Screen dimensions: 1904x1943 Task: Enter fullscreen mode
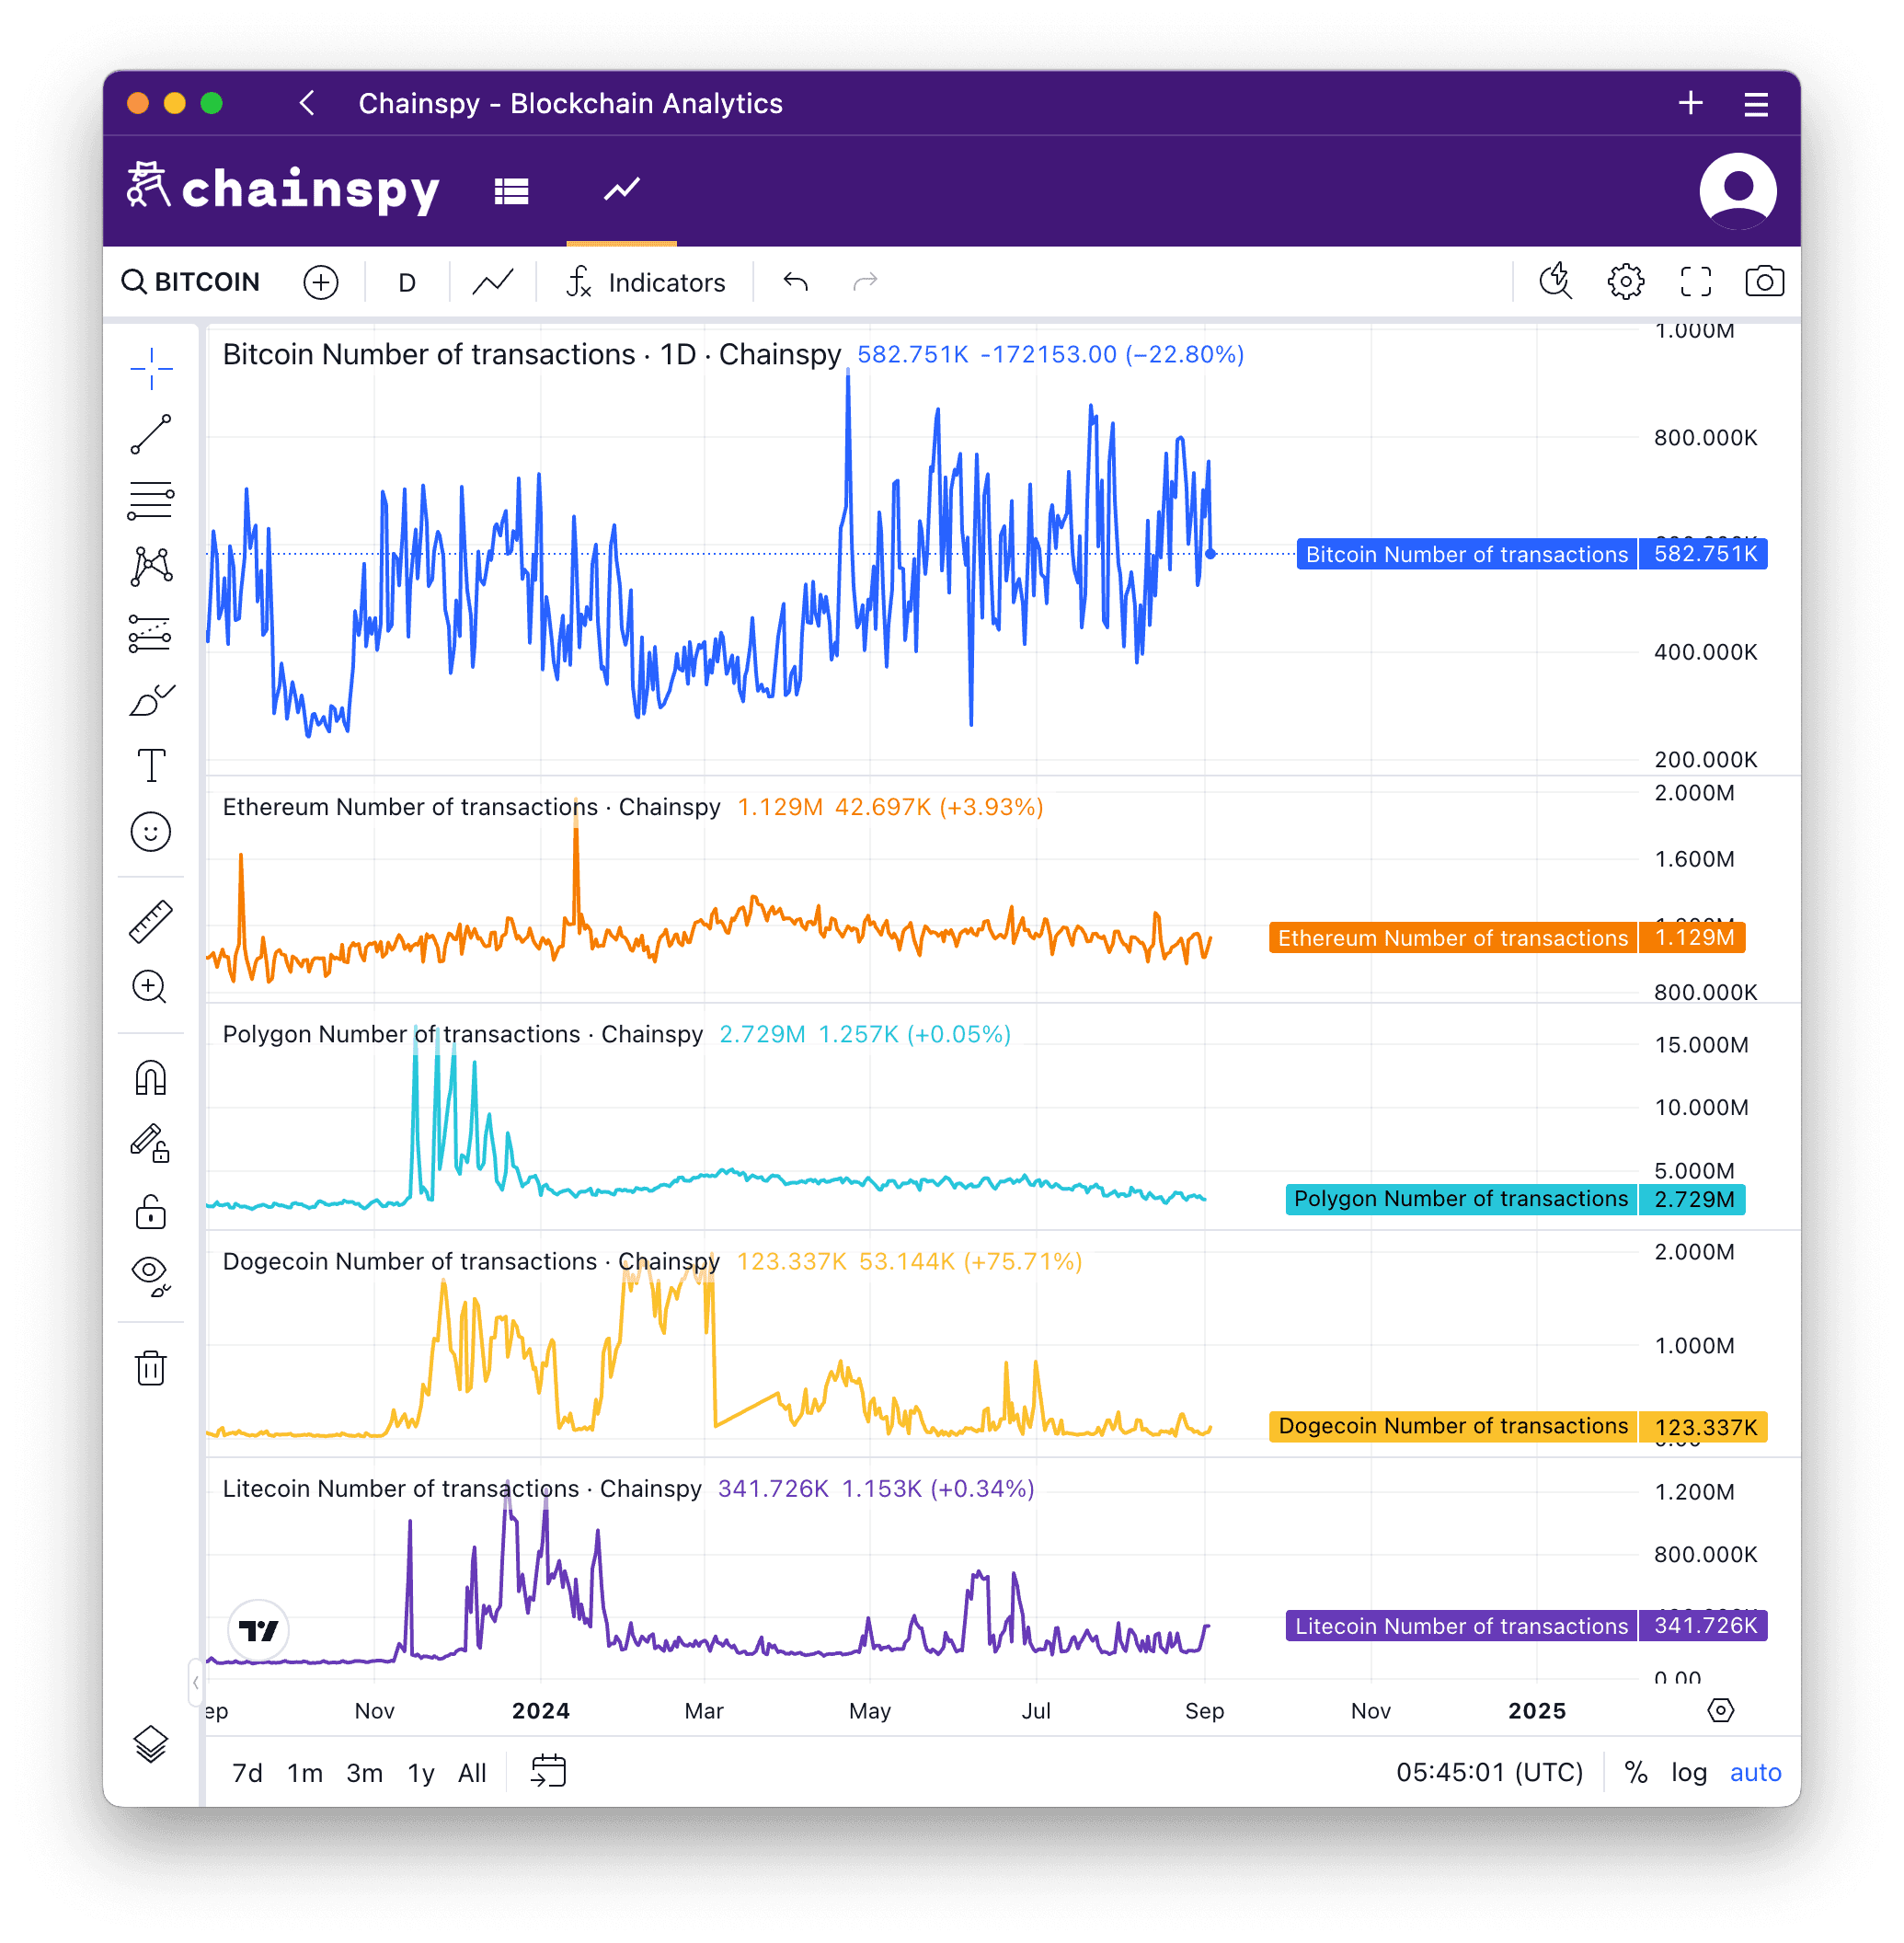[1696, 282]
